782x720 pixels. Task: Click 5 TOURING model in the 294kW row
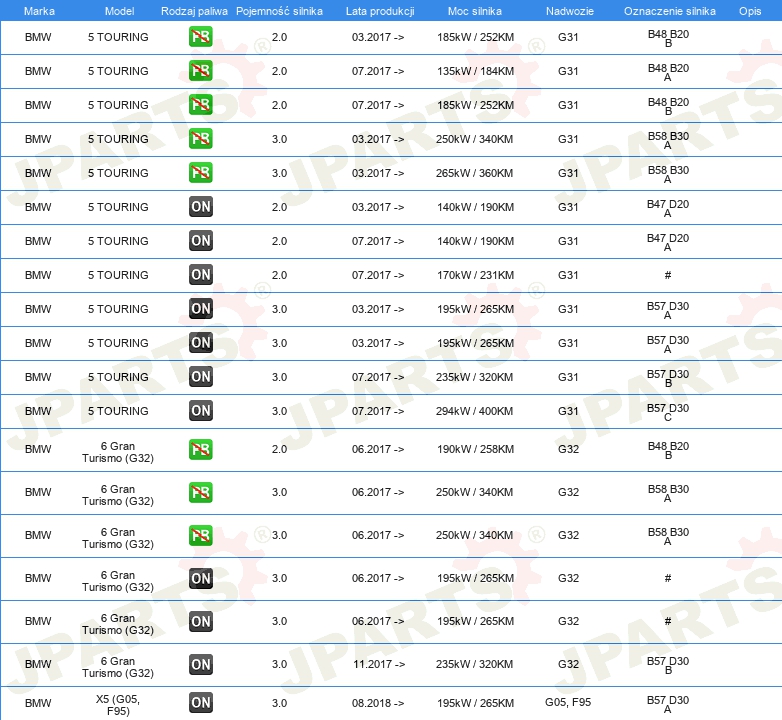[118, 411]
